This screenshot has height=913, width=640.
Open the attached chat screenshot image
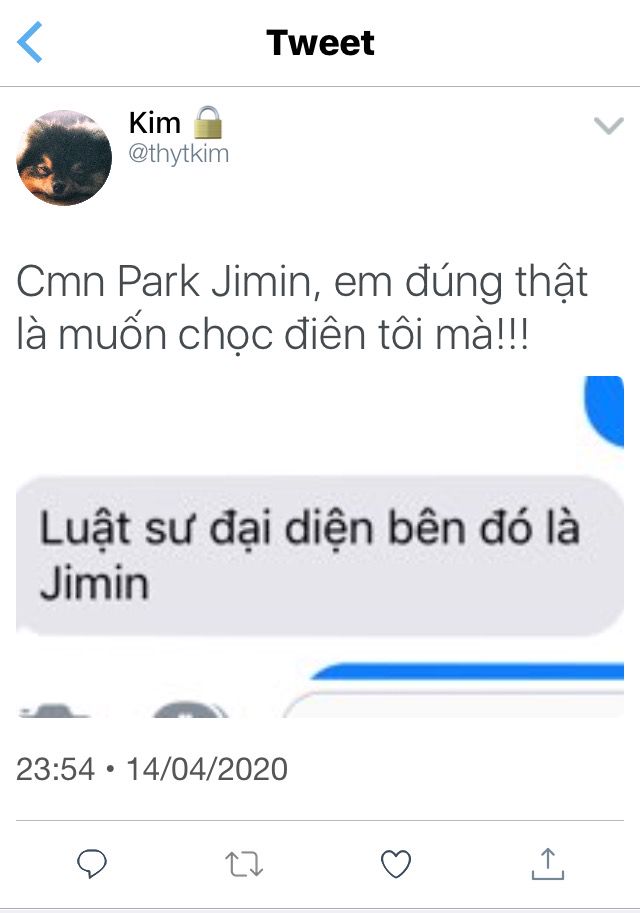pyautogui.click(x=320, y=546)
